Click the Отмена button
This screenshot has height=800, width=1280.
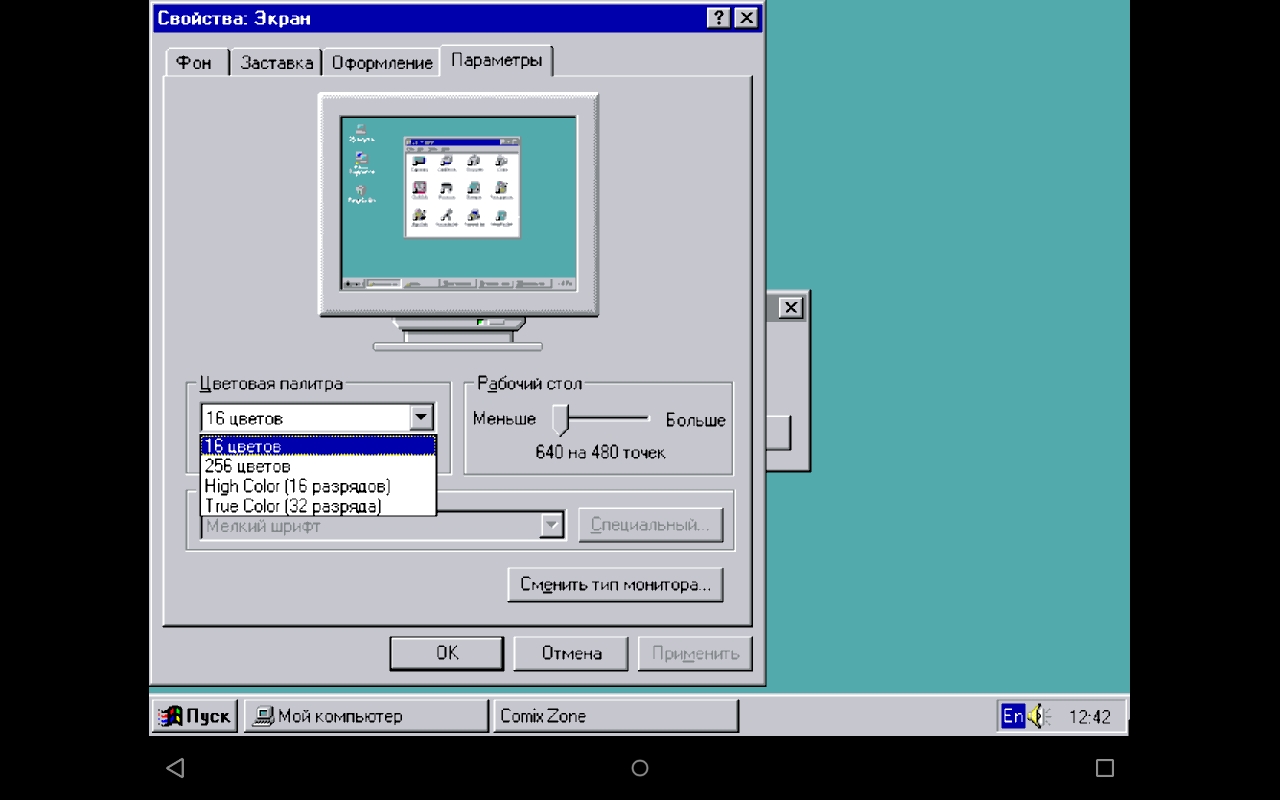571,653
